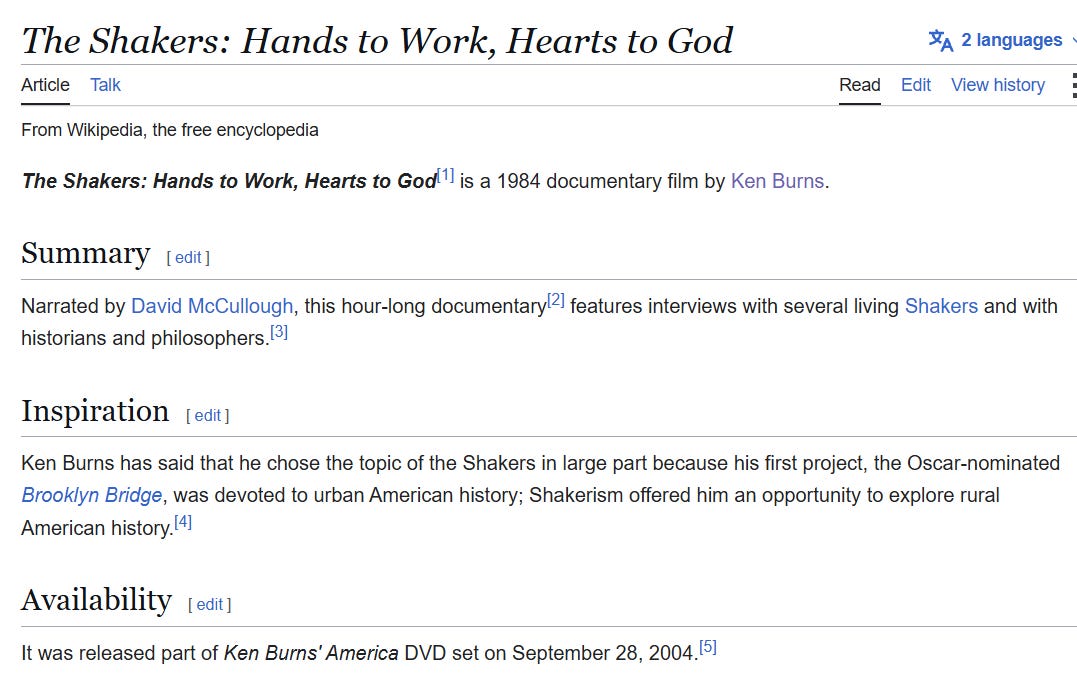This screenshot has width=1077, height=678.
Task: Click the bold film title in intro
Action: (x=229, y=181)
